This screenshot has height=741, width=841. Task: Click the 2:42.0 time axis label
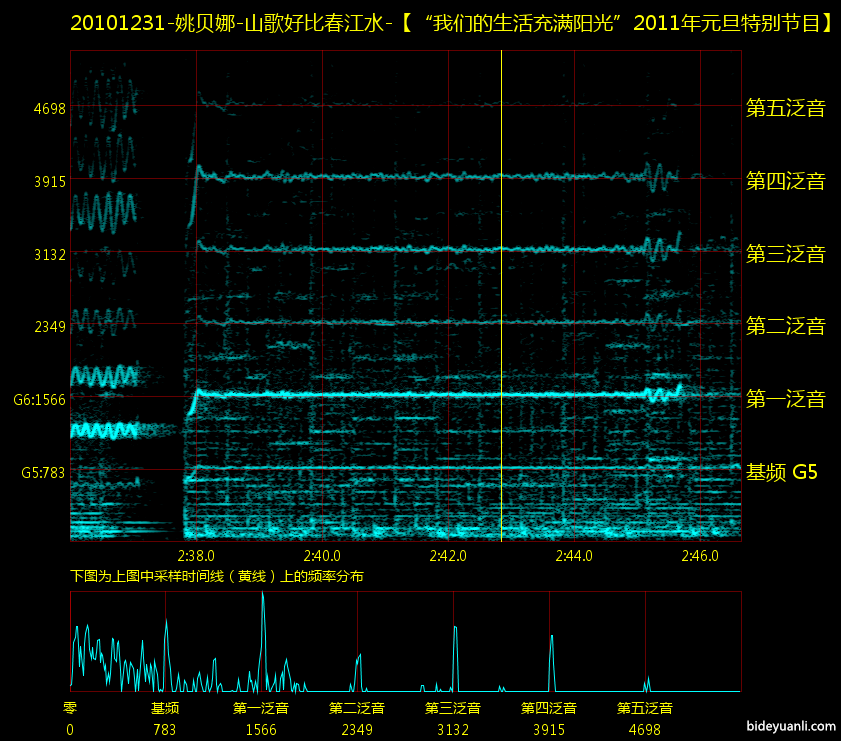pyautogui.click(x=448, y=555)
